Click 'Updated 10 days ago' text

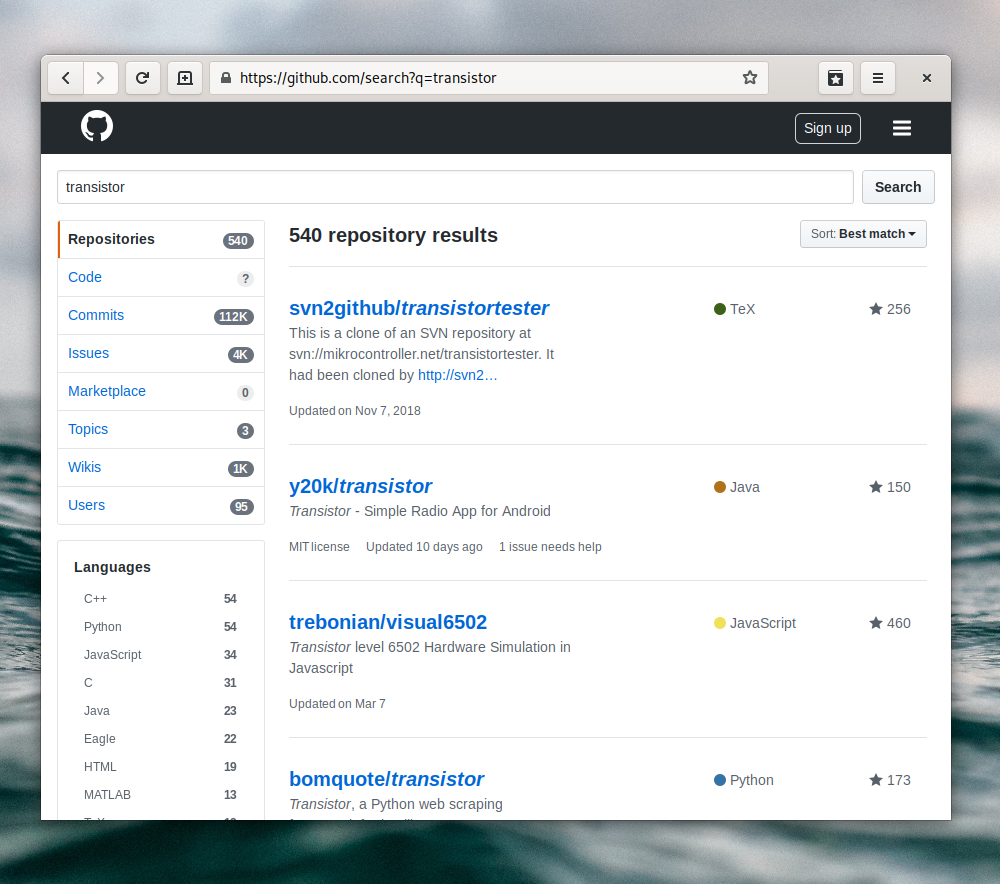(x=424, y=547)
